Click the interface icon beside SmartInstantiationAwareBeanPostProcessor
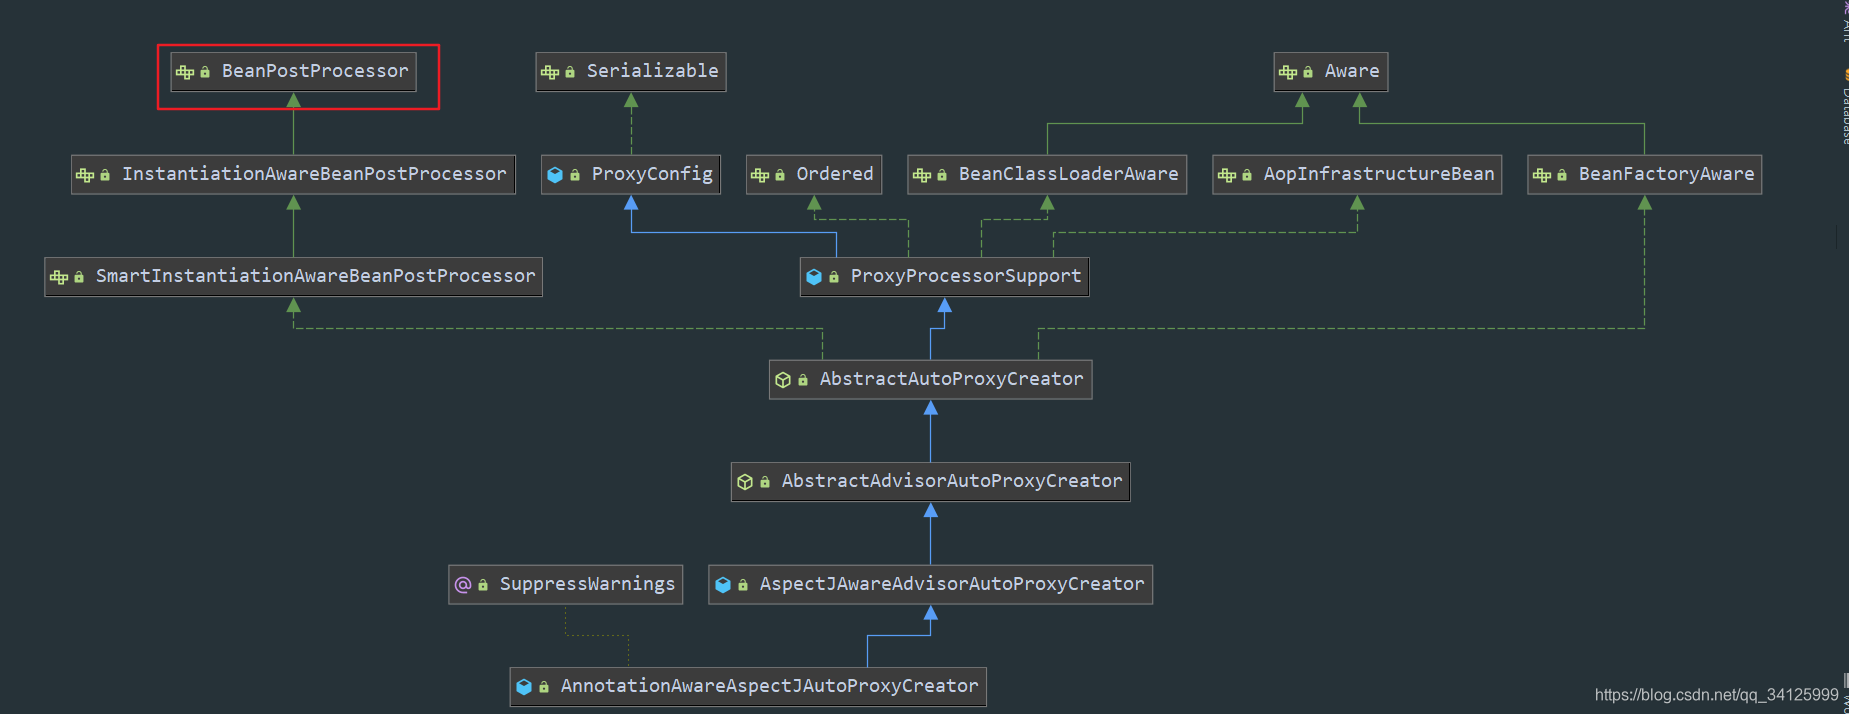 tap(59, 277)
